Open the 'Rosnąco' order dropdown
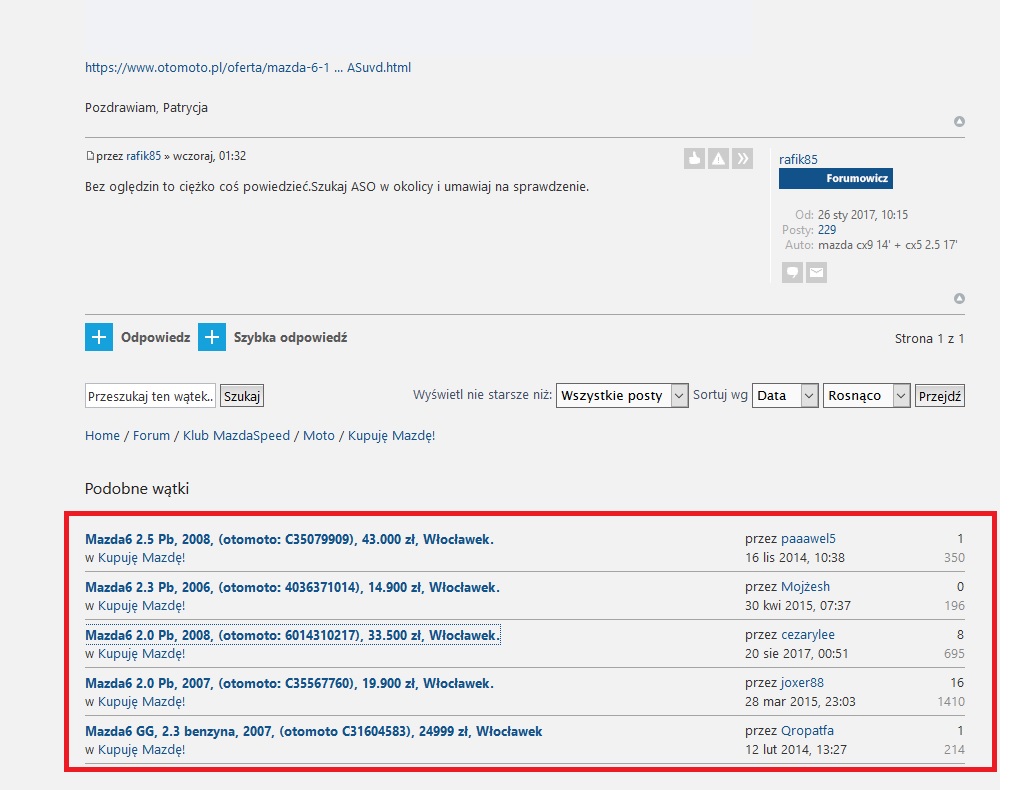Screen dimensions: 1009x790 [x=866, y=396]
